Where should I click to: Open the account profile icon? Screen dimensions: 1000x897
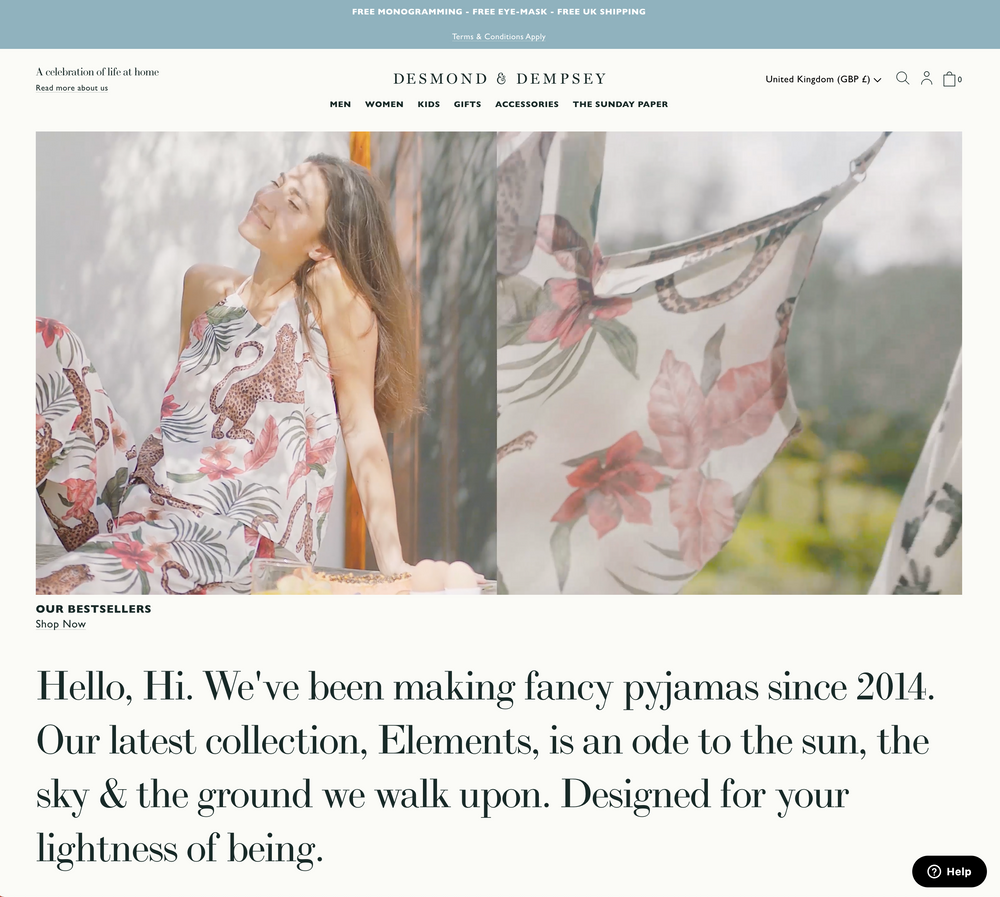tap(927, 78)
